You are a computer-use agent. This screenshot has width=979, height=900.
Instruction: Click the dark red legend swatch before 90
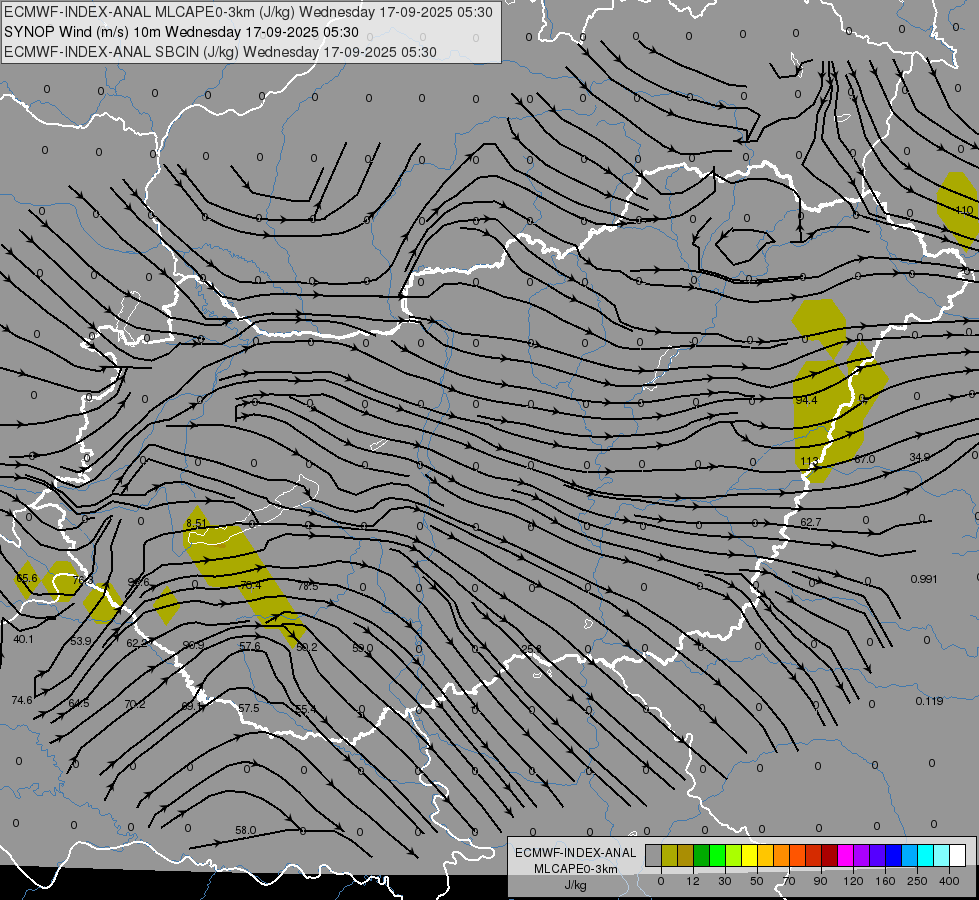click(x=829, y=856)
